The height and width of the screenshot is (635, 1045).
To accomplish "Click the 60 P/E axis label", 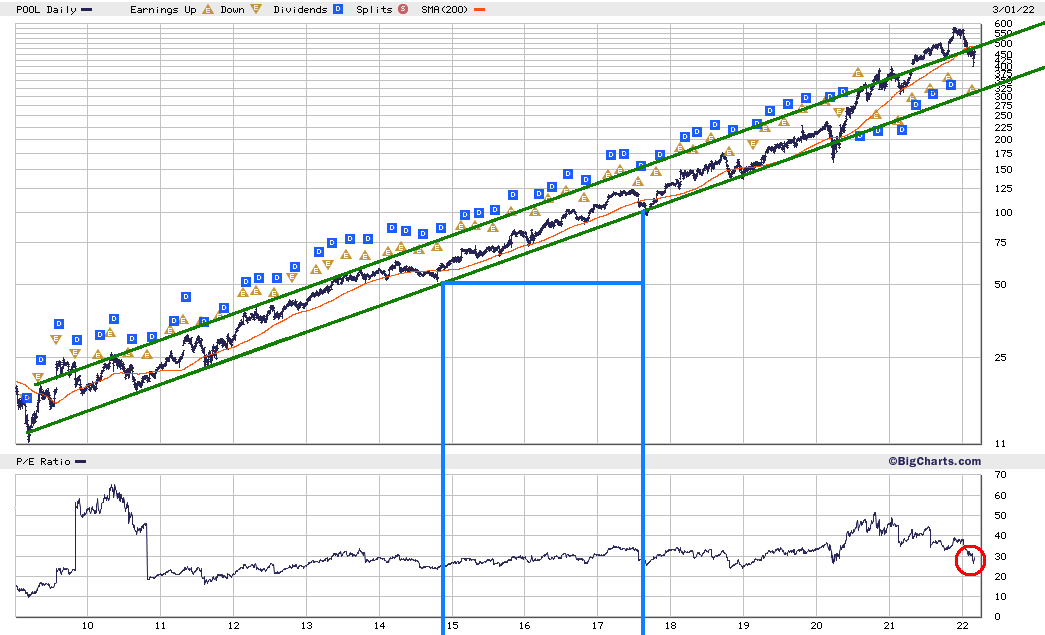I will [1000, 495].
